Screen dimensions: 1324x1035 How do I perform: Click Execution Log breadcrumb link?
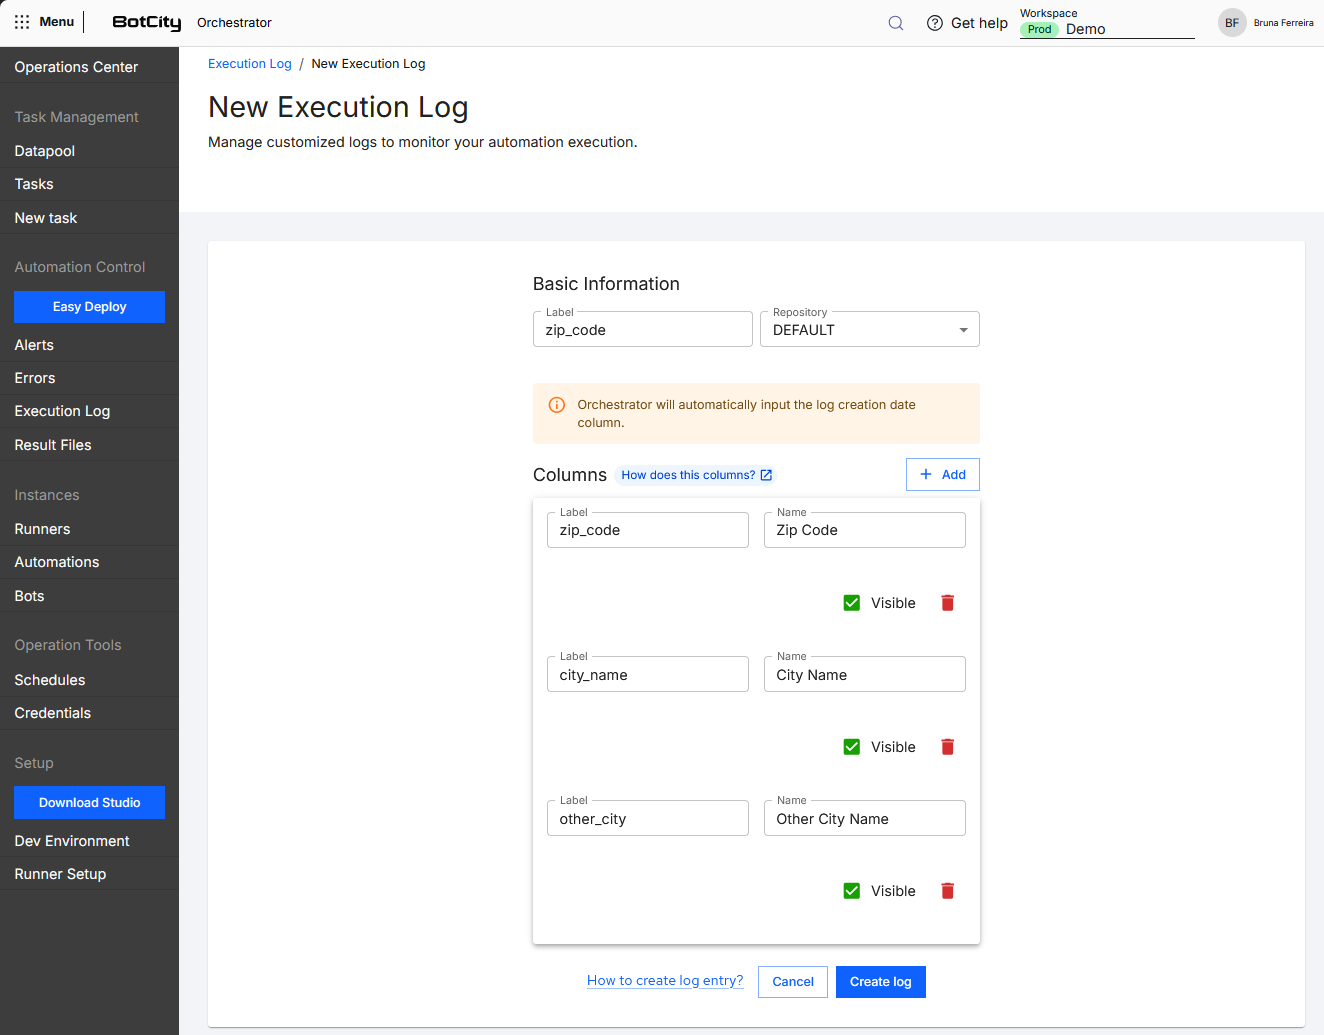250,64
